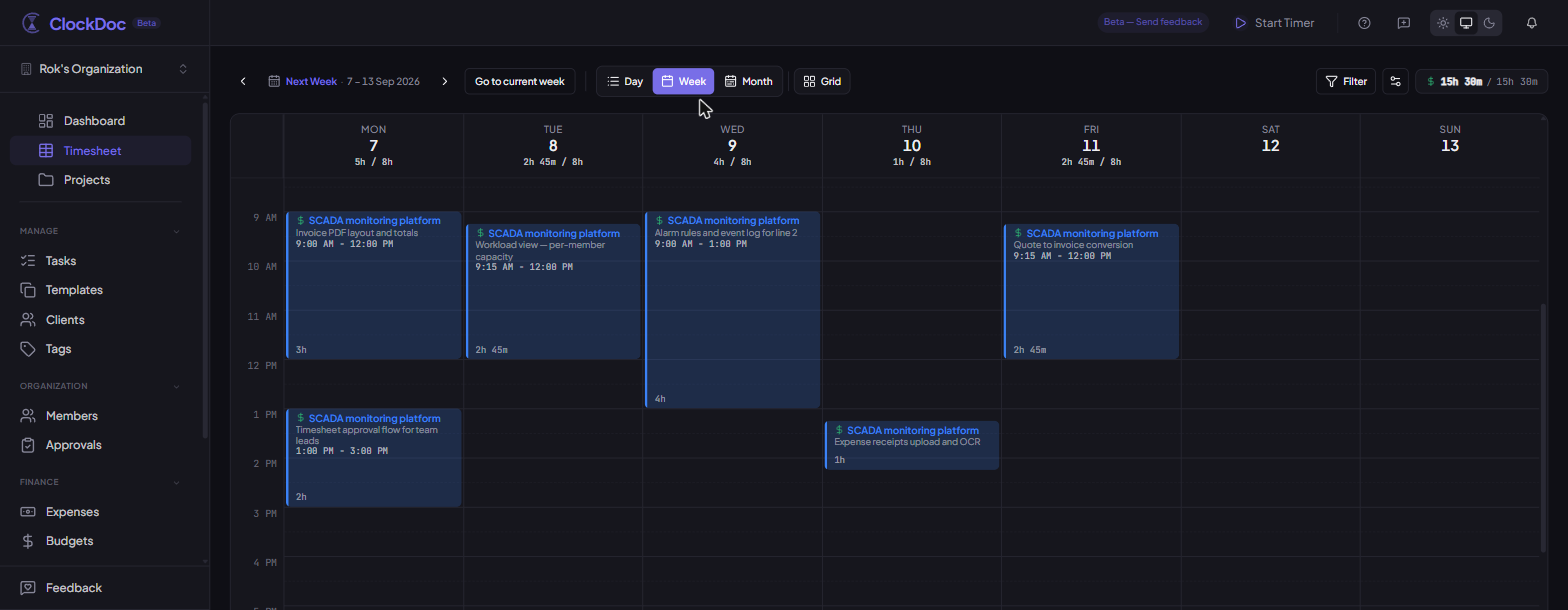Image resolution: width=1568 pixels, height=610 pixels.
Task: Go to Clients page
Action: (x=100, y=320)
